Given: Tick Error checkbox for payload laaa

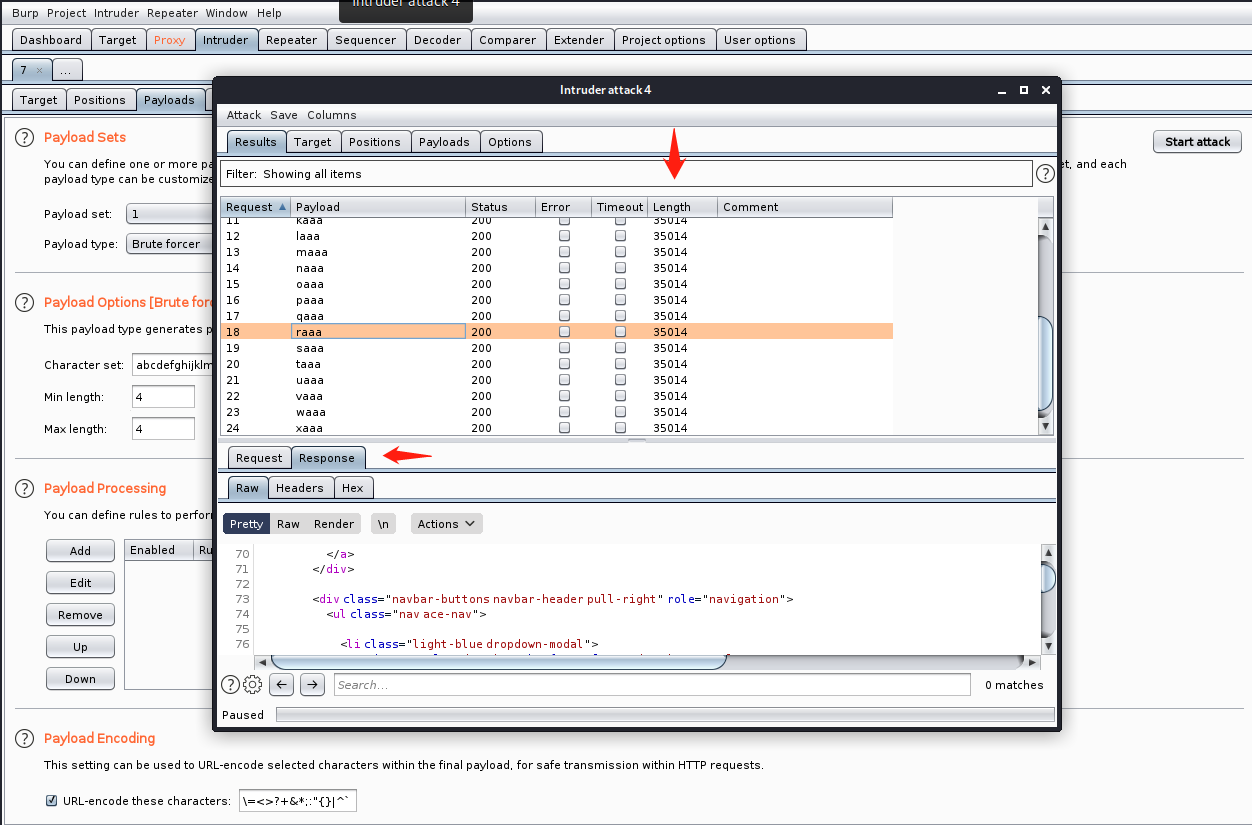Looking at the screenshot, I should [x=564, y=236].
